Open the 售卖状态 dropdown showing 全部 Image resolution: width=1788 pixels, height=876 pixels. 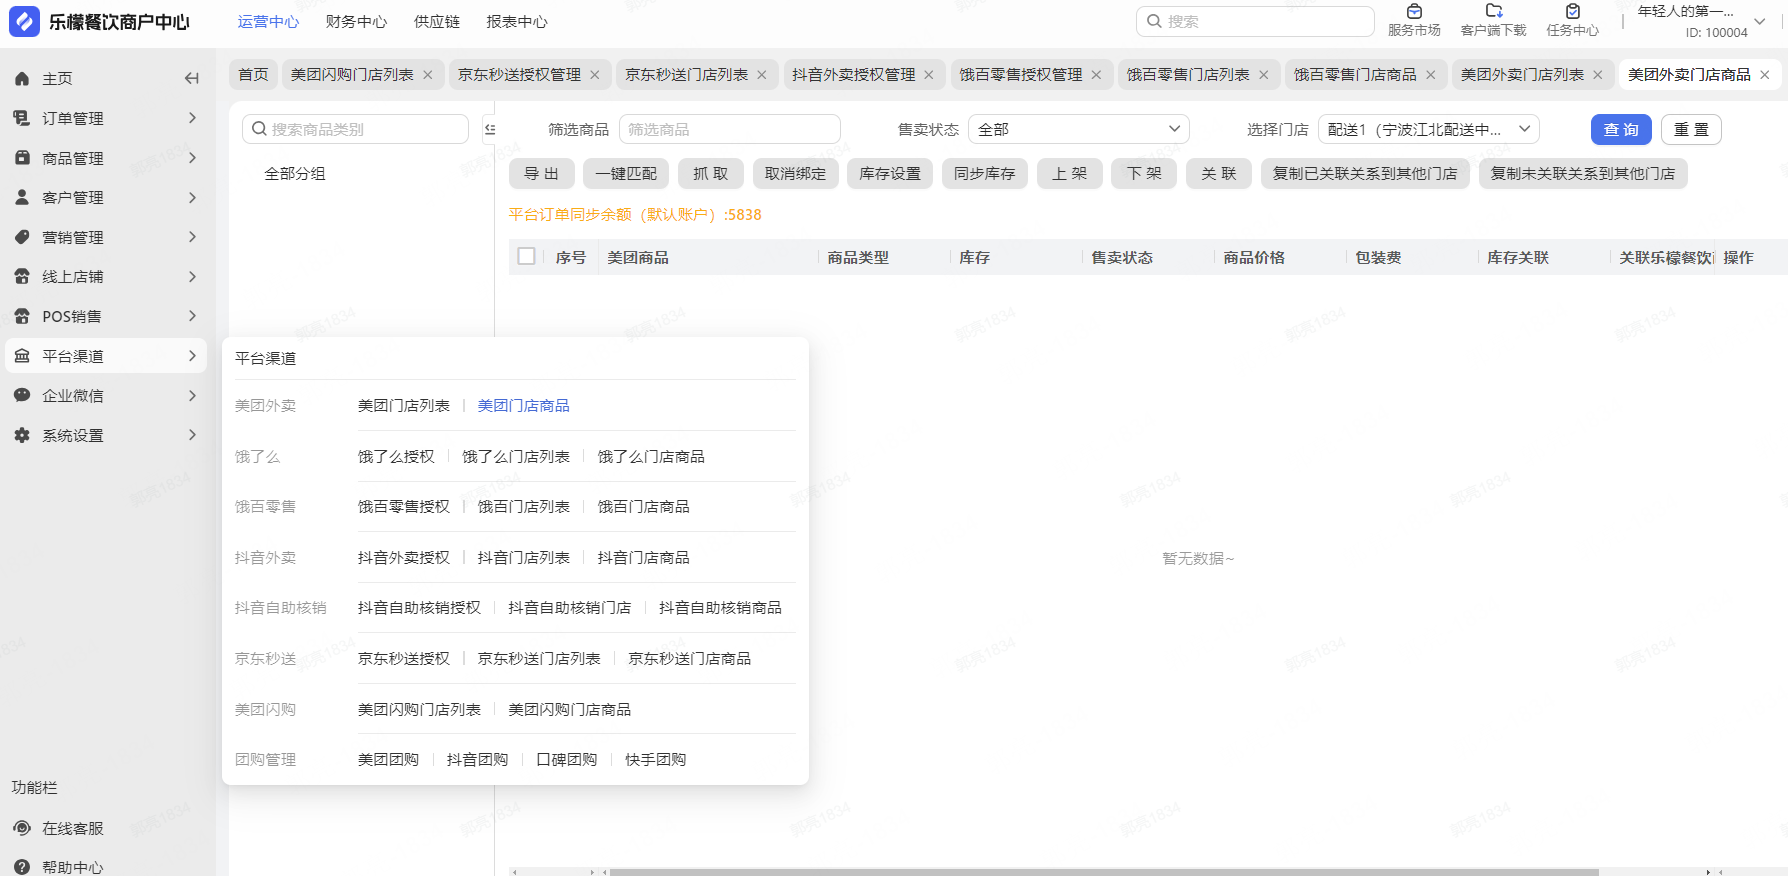coord(1079,129)
